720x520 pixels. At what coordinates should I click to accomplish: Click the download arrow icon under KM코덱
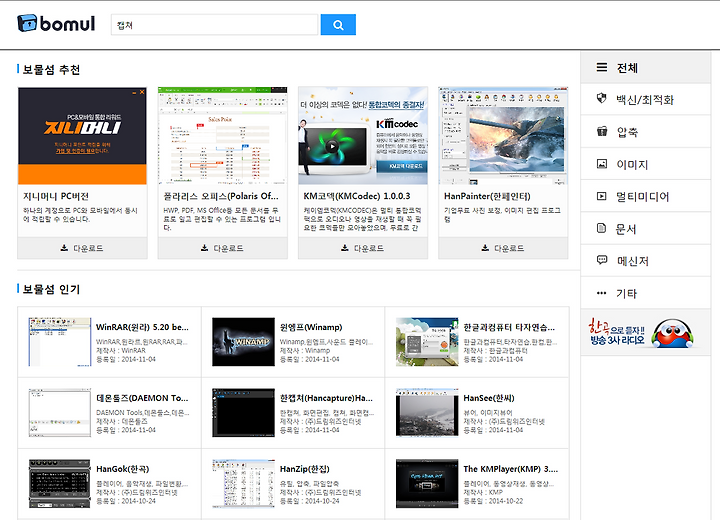[x=344, y=248]
